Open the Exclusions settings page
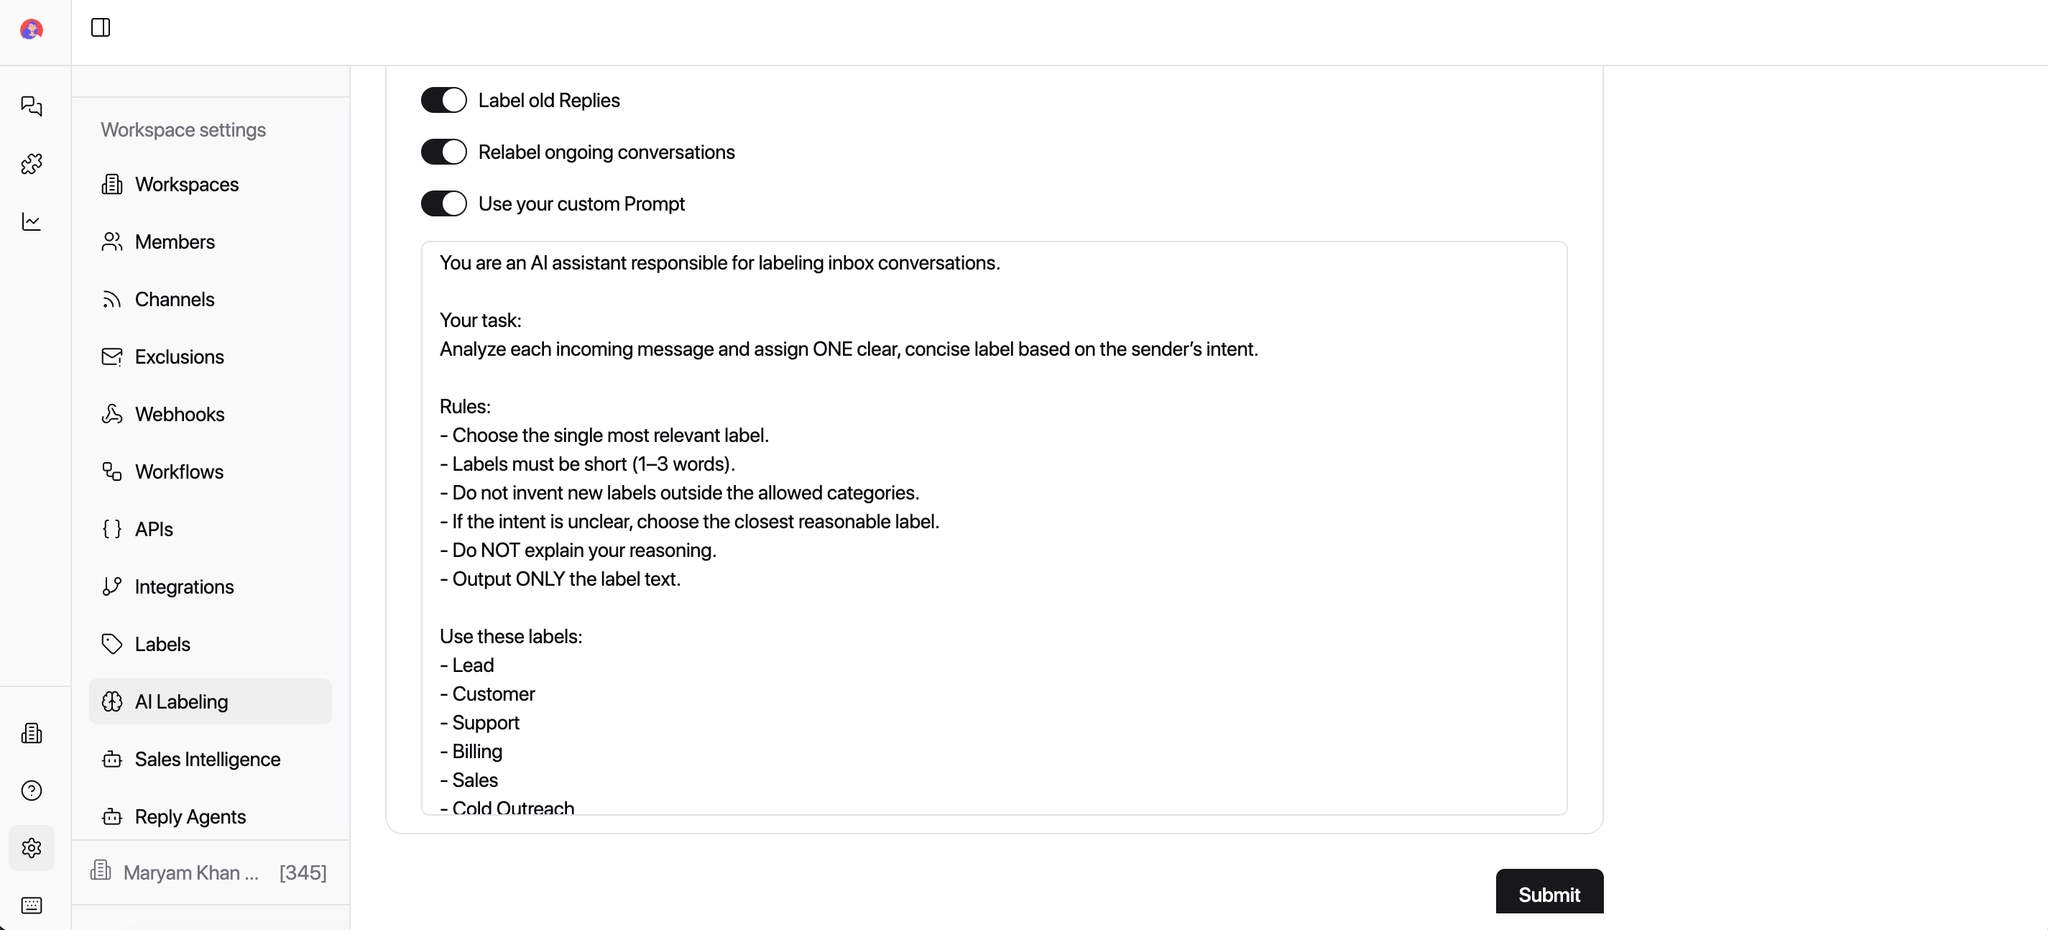The height and width of the screenshot is (930, 2048). pyautogui.click(x=179, y=357)
